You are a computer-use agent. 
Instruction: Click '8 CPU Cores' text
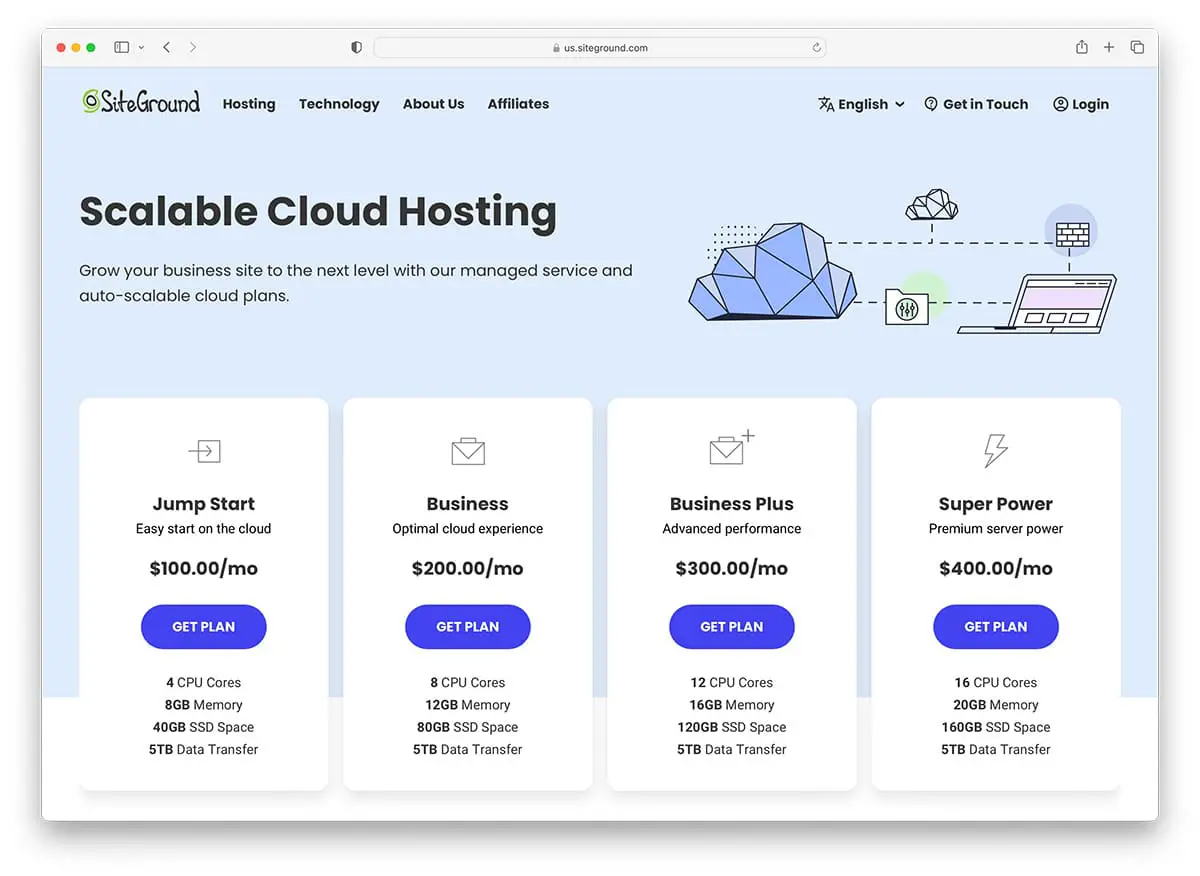[468, 683]
